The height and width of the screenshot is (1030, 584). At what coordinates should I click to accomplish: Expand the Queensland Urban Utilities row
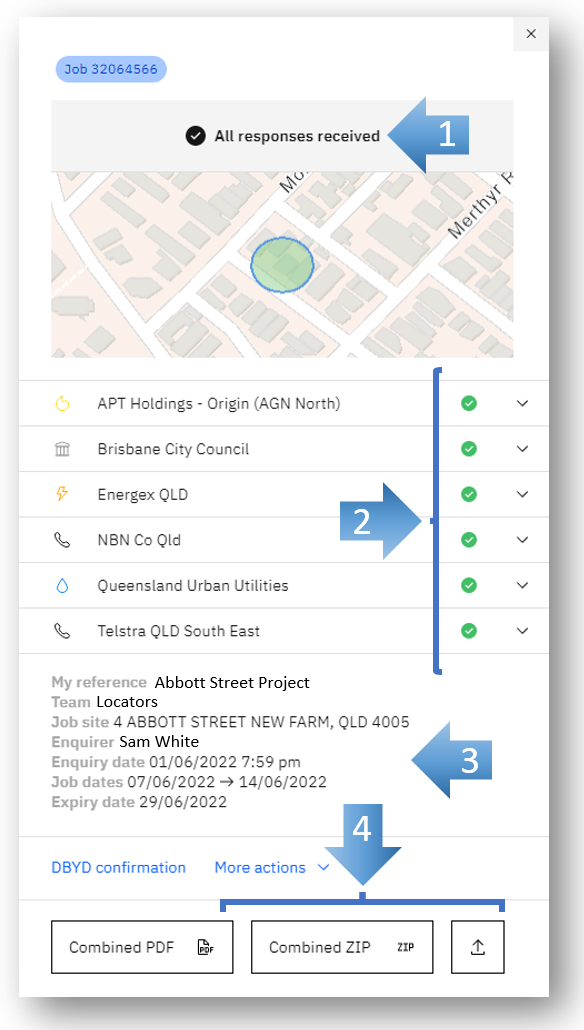click(x=522, y=585)
